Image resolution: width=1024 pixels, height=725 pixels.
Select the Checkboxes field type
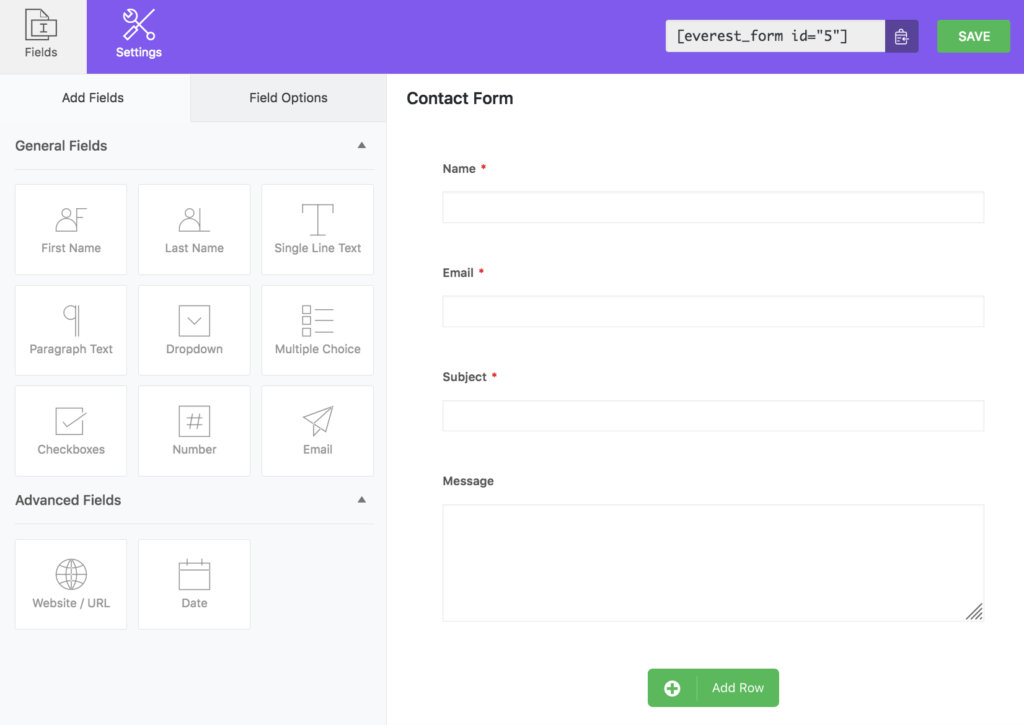point(70,430)
